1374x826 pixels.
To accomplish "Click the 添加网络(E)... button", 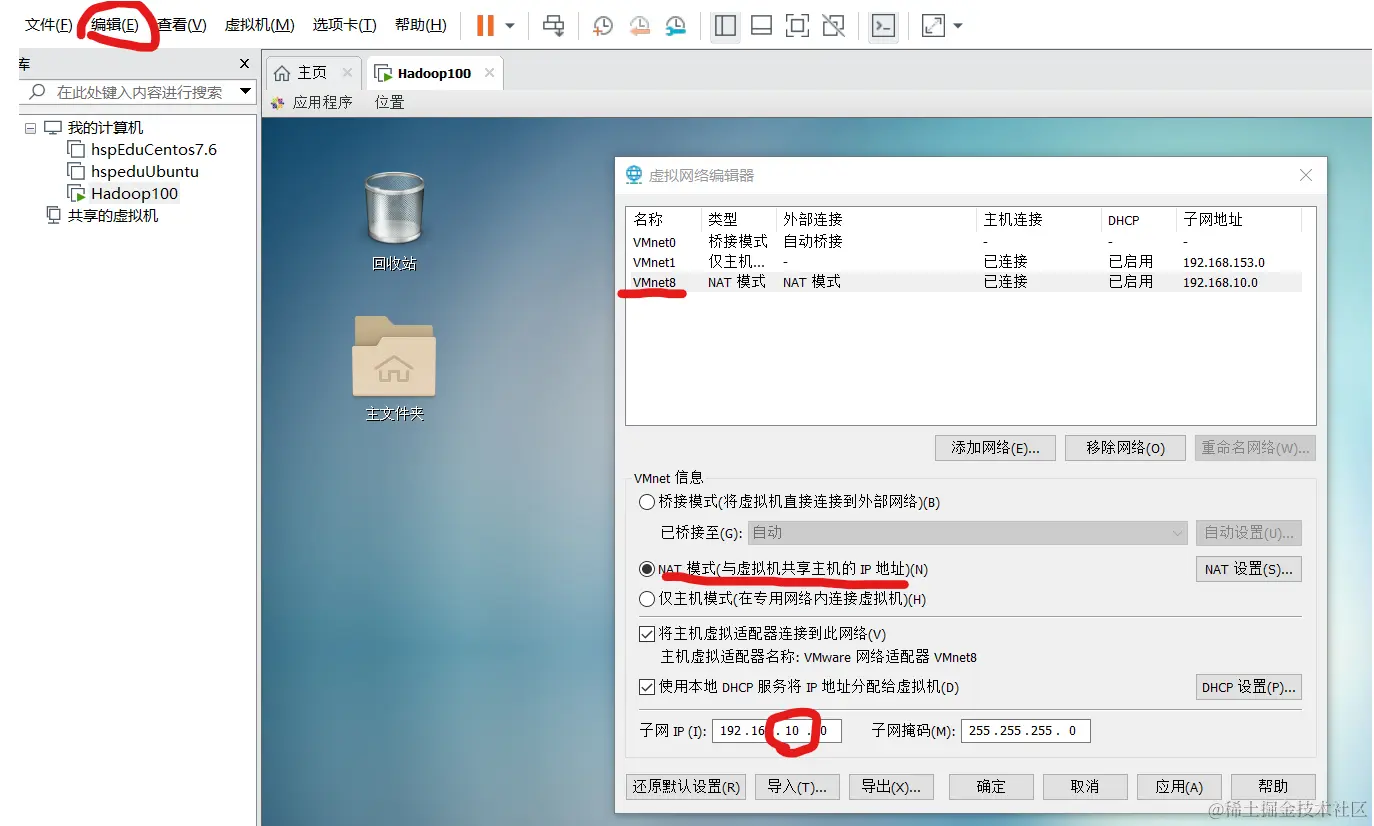I will [x=995, y=448].
